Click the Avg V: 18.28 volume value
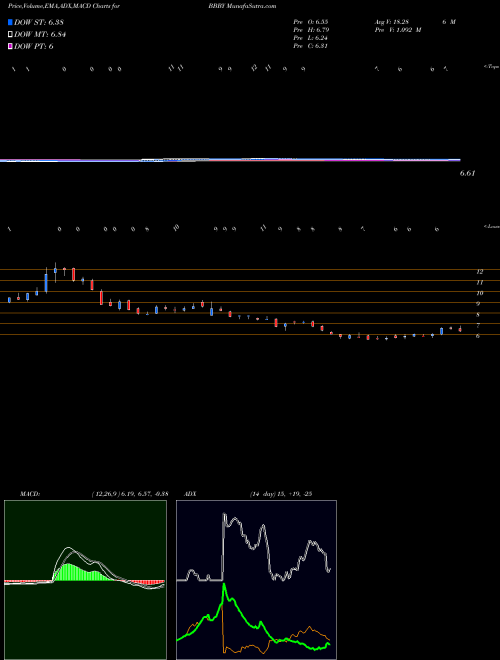The width and height of the screenshot is (500, 660). click(x=392, y=22)
